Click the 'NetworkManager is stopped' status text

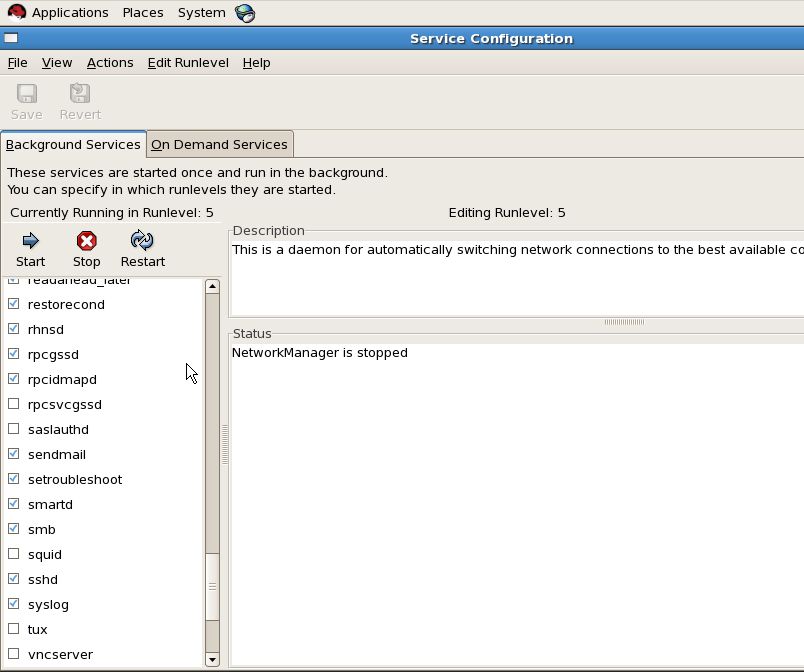click(319, 353)
